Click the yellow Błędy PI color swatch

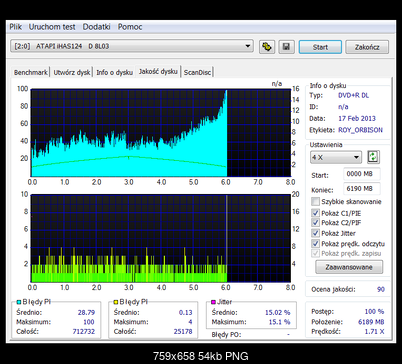[x=116, y=302]
